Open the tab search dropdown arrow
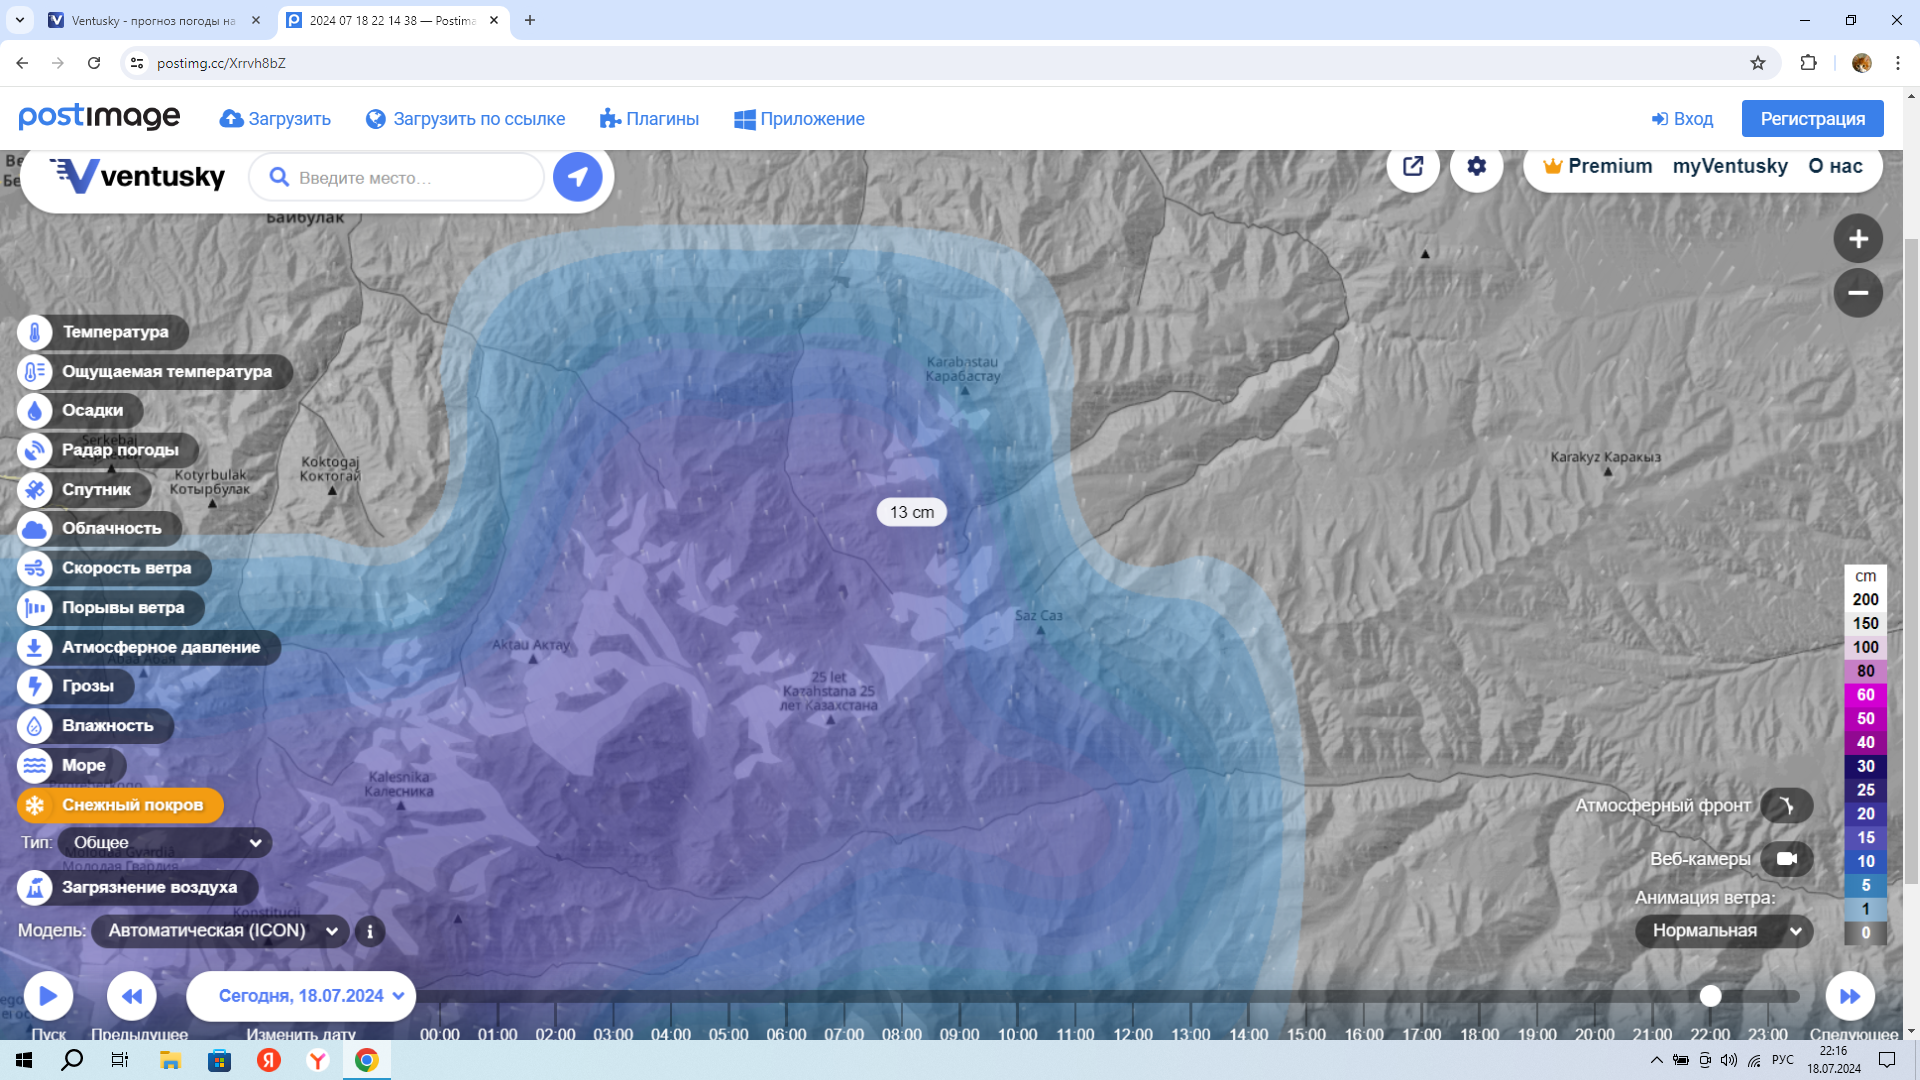The height and width of the screenshot is (1080, 1920). pos(19,20)
